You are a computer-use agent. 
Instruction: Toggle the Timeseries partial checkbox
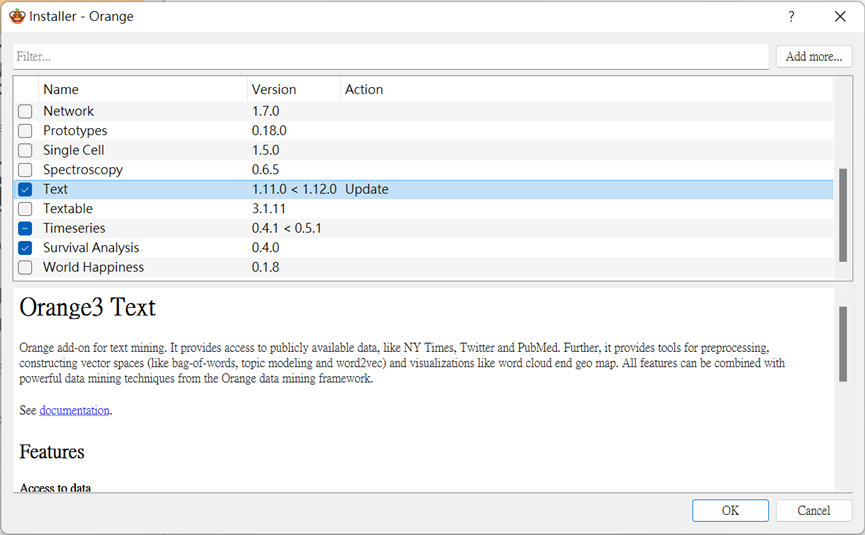click(25, 228)
